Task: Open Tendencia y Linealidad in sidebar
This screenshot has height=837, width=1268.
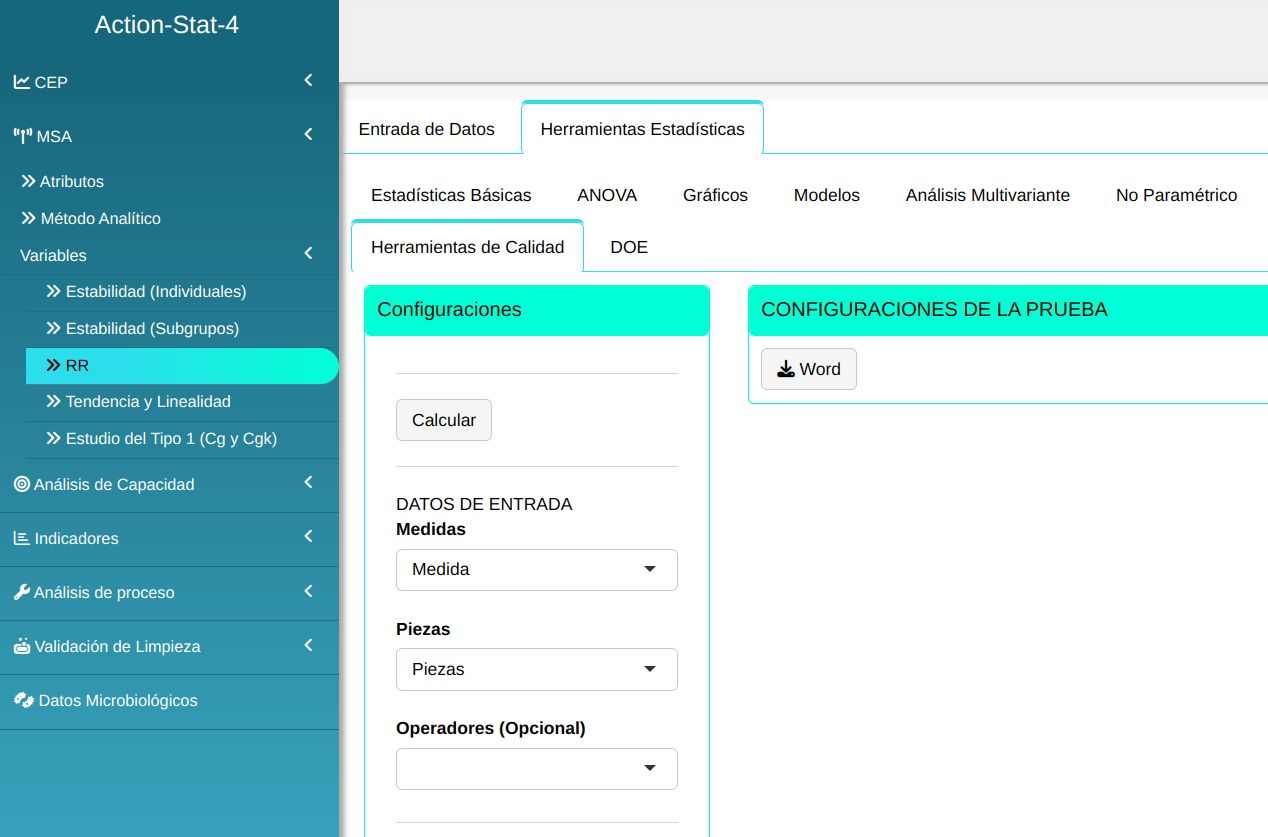Action: point(148,402)
